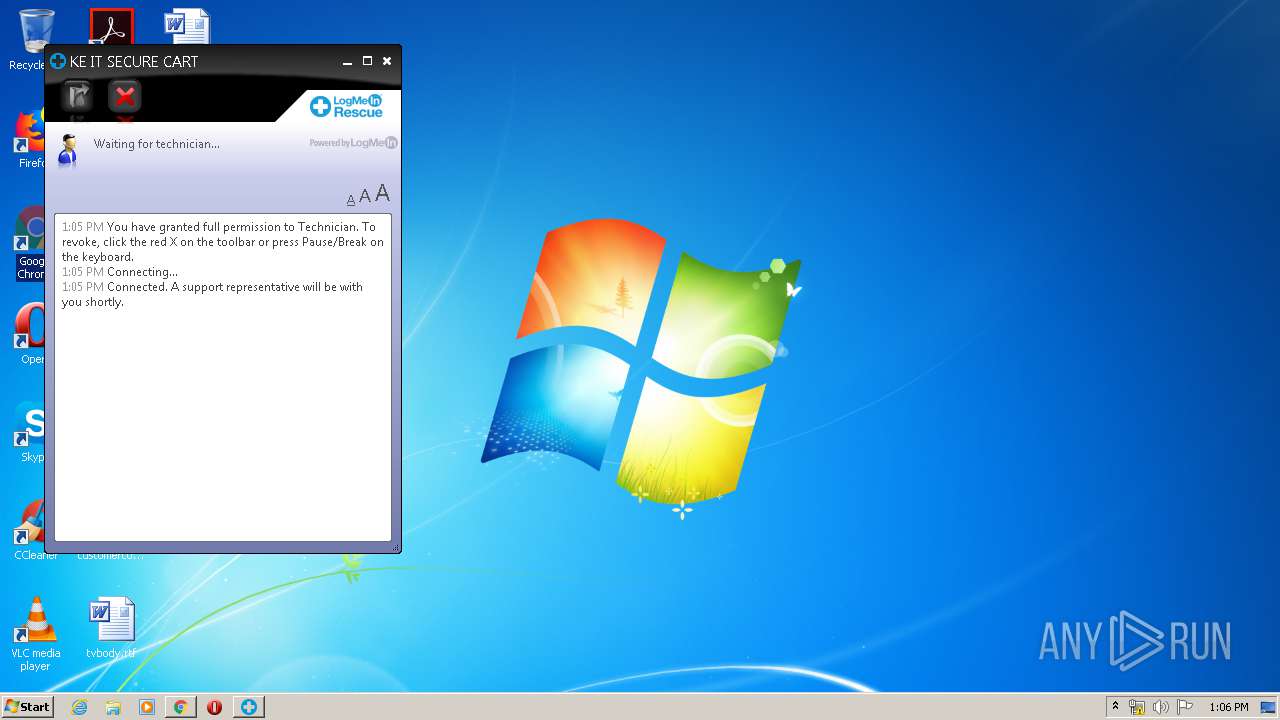Click the Opera taskbar icon

(x=214, y=707)
